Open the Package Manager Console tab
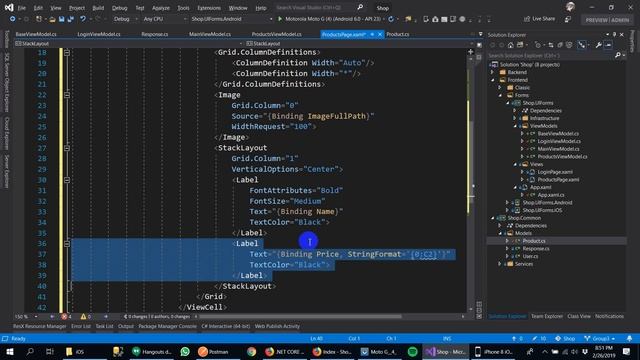This screenshot has width=640, height=360. click(167, 326)
